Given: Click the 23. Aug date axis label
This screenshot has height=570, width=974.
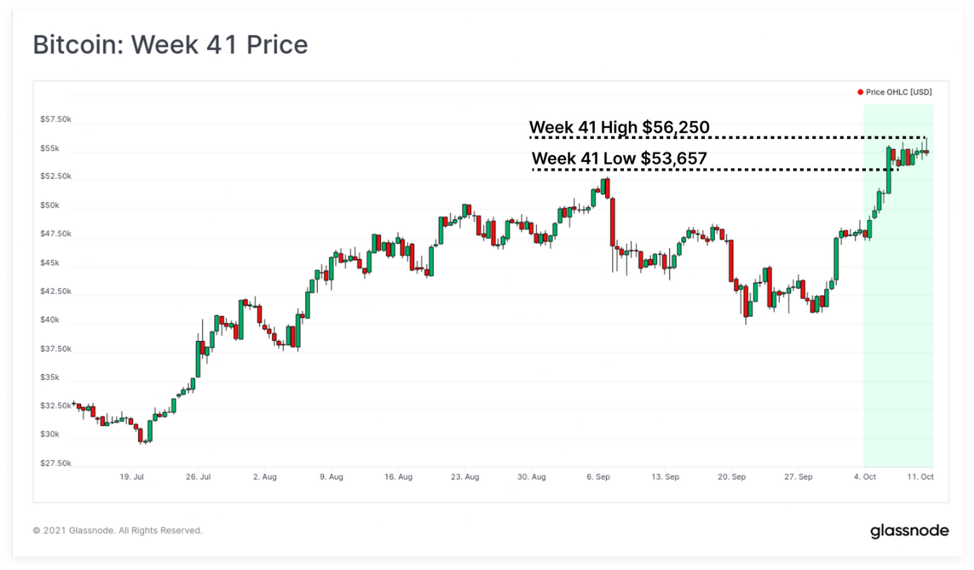Looking at the screenshot, I should tap(465, 477).
